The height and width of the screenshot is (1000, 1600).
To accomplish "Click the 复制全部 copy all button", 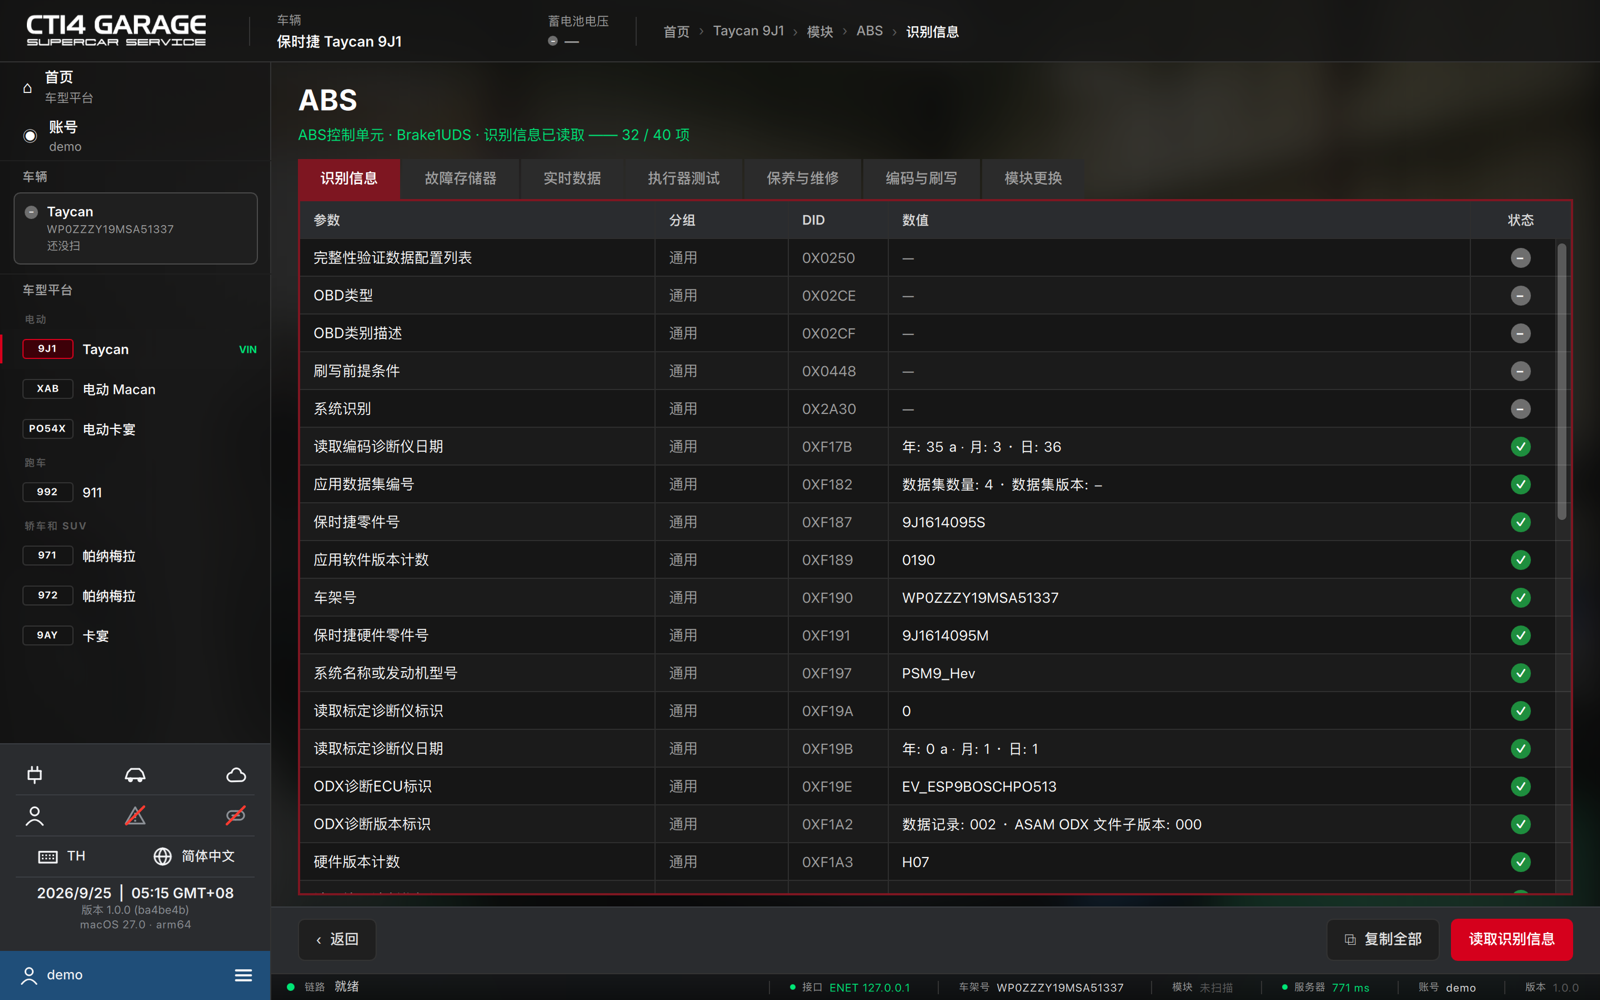I will coord(1383,939).
